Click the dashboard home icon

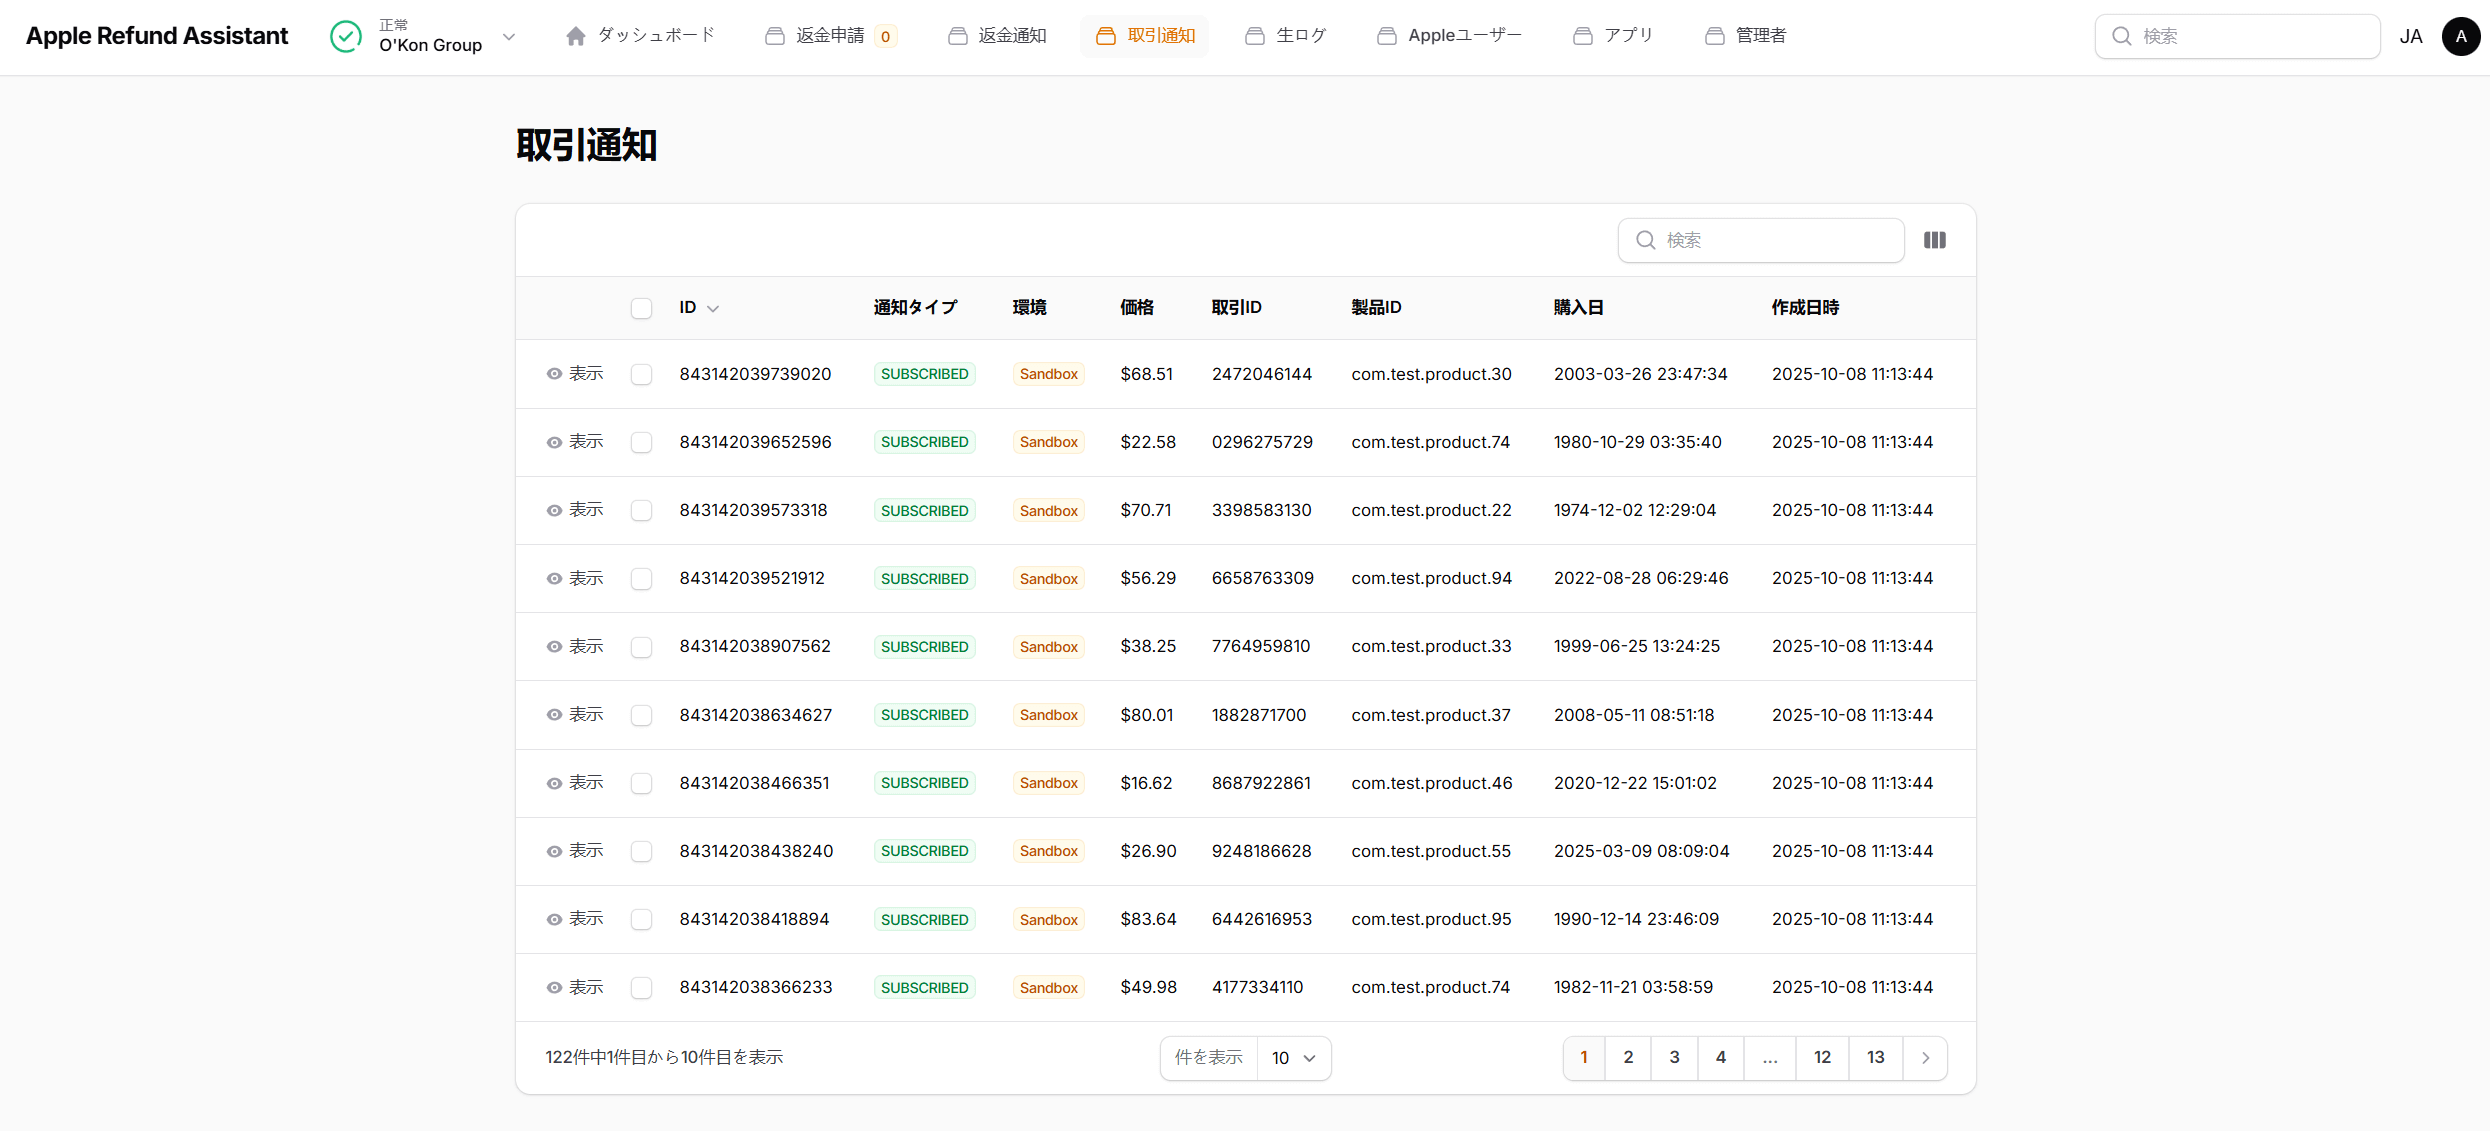[x=575, y=36]
